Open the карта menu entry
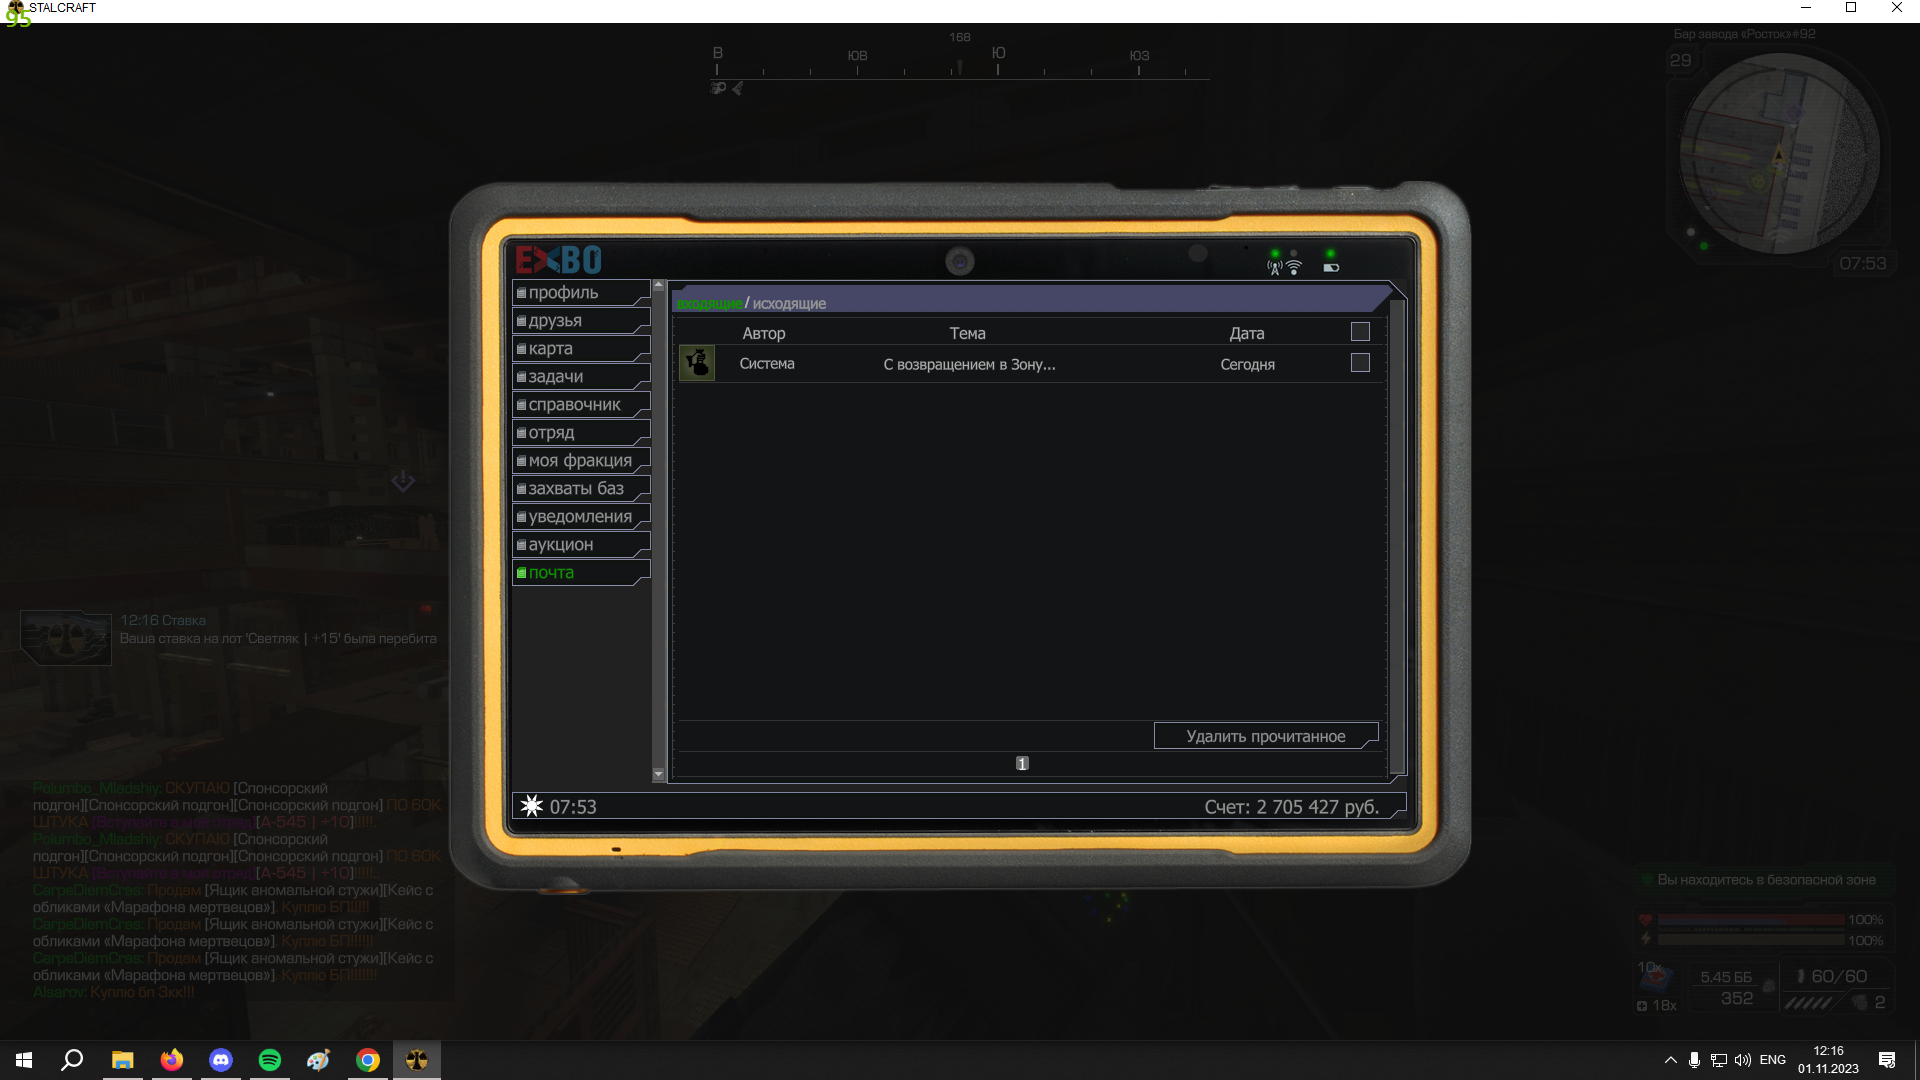 581,349
